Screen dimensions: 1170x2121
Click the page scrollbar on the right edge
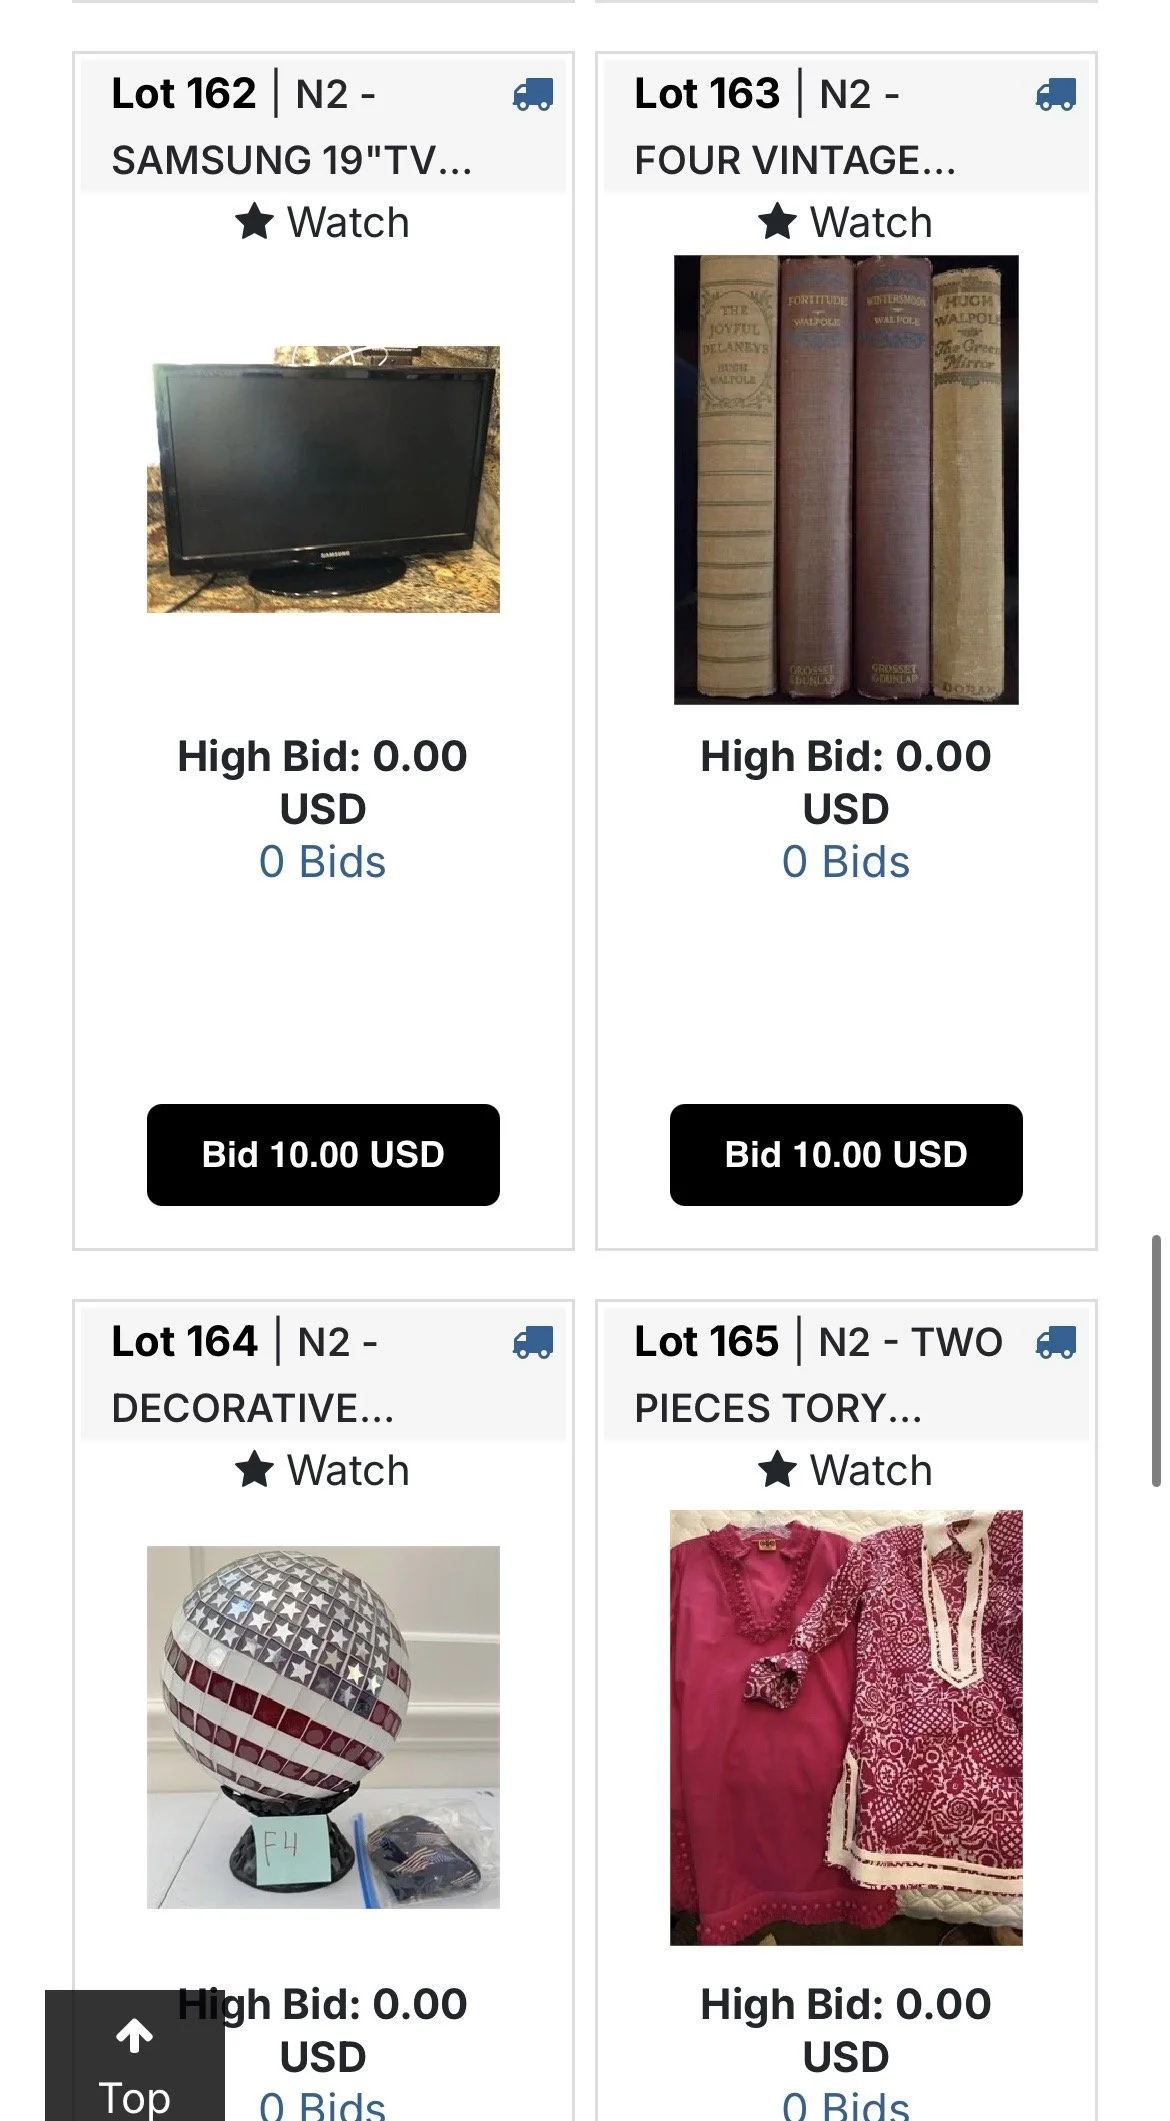pos(1157,1361)
